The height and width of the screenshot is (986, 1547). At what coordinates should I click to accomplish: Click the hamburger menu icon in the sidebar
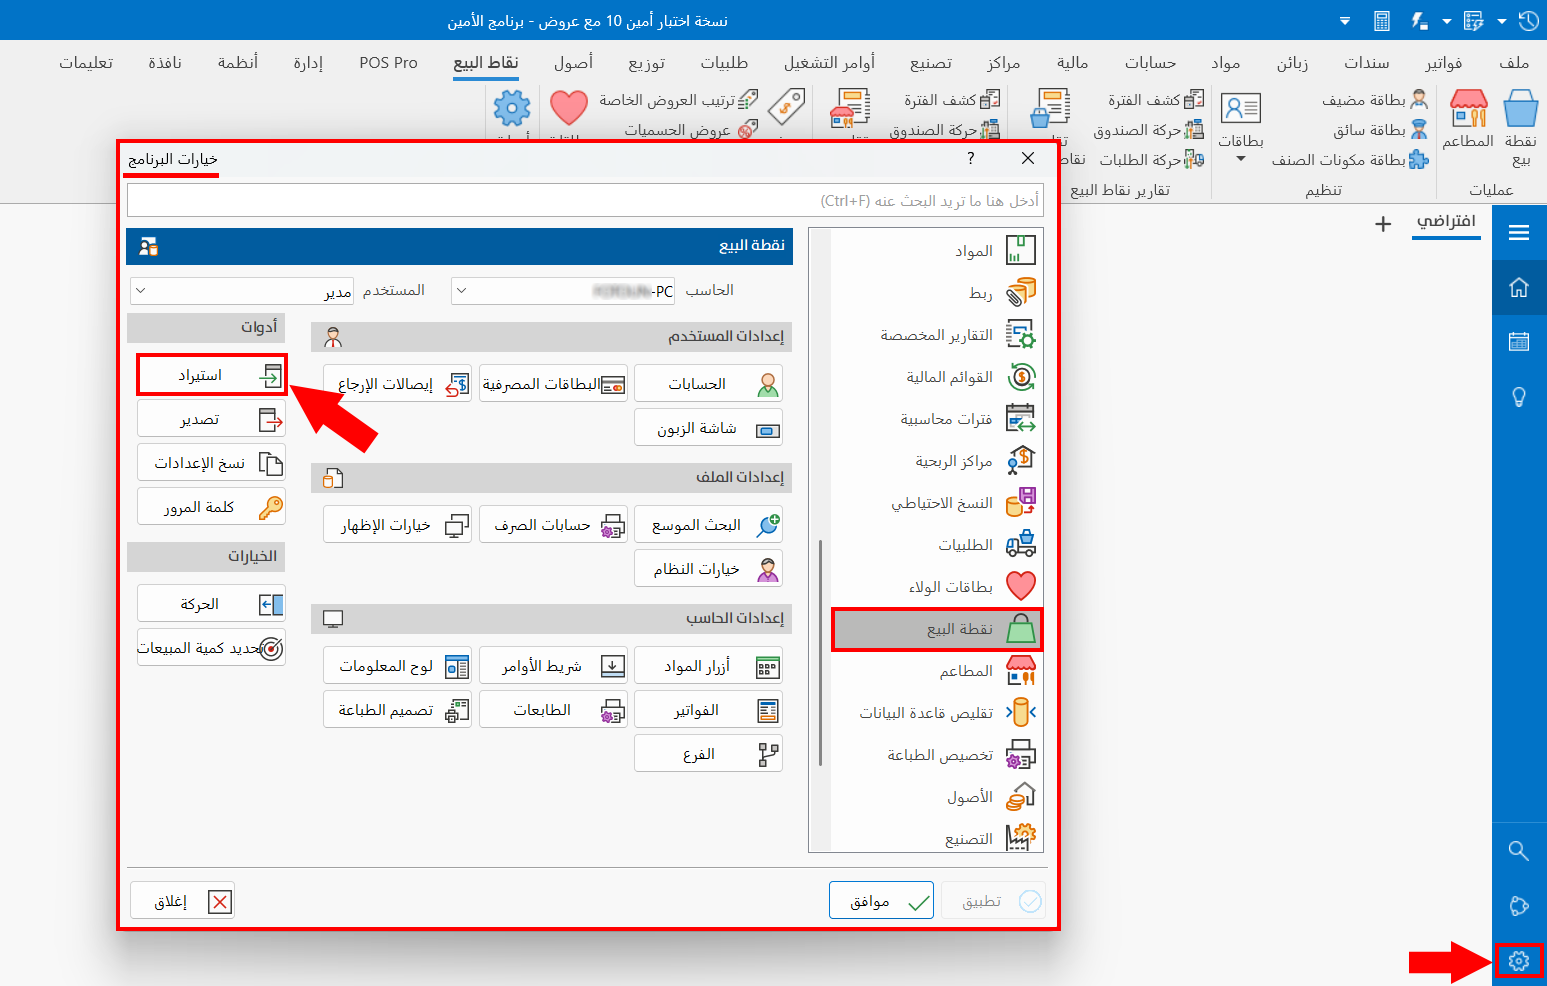tap(1518, 233)
